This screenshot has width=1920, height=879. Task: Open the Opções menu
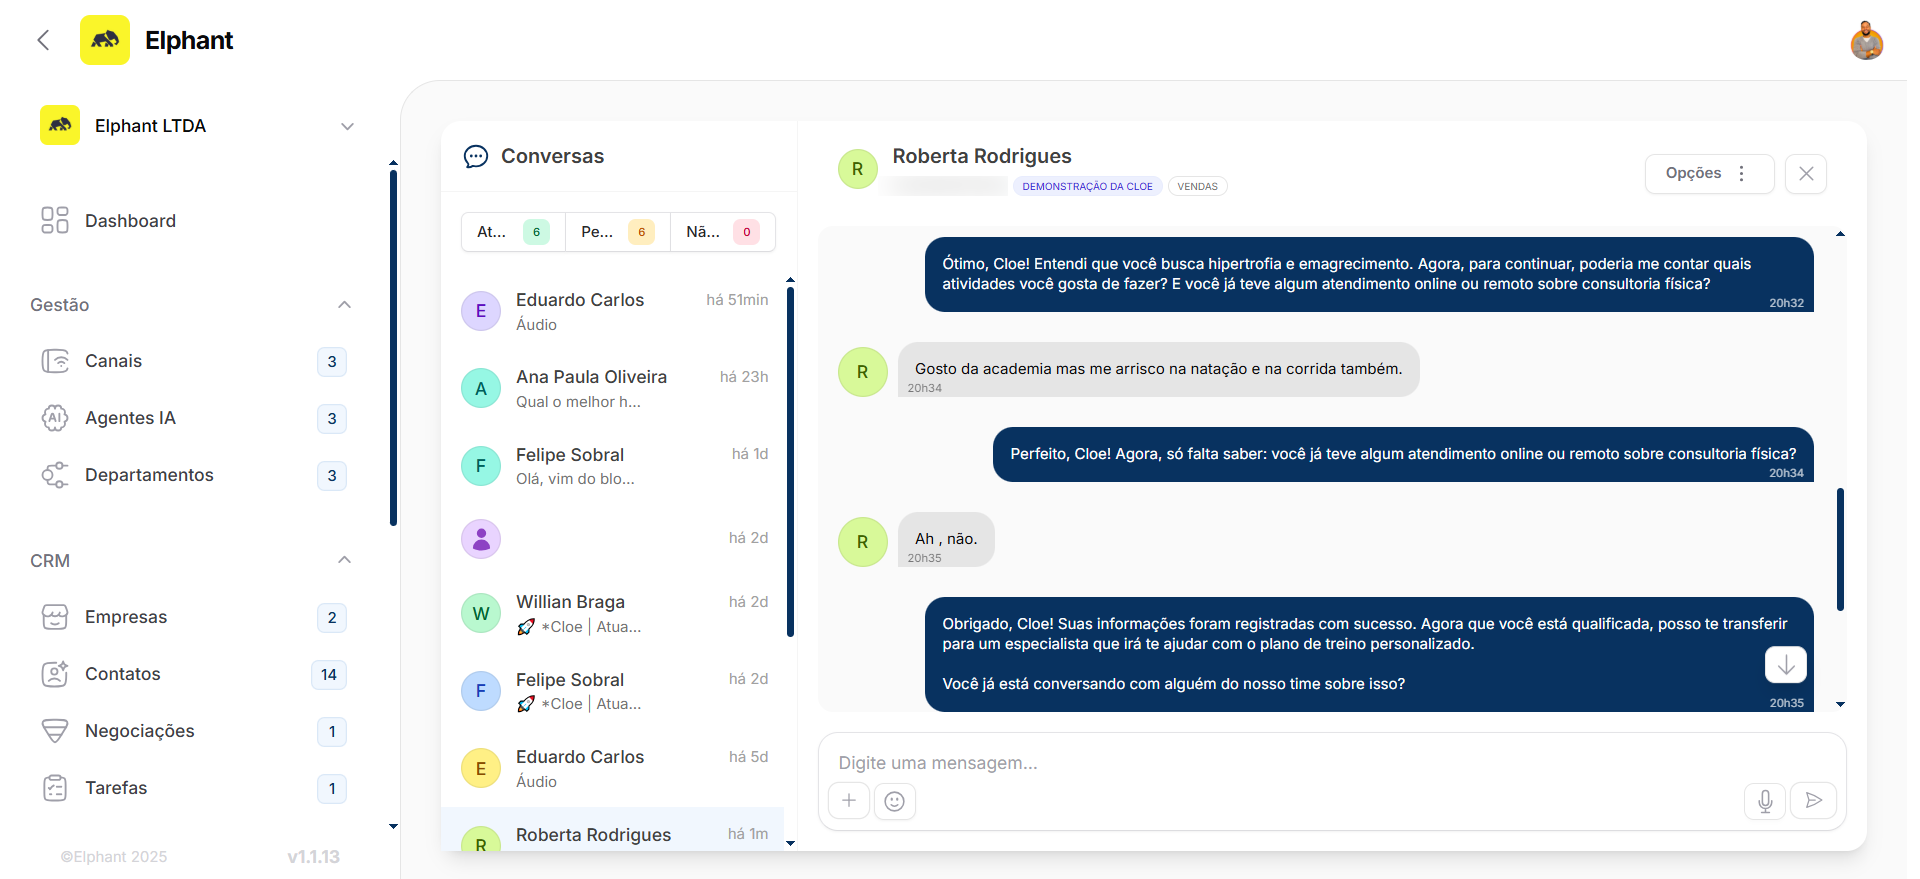[x=1709, y=173]
